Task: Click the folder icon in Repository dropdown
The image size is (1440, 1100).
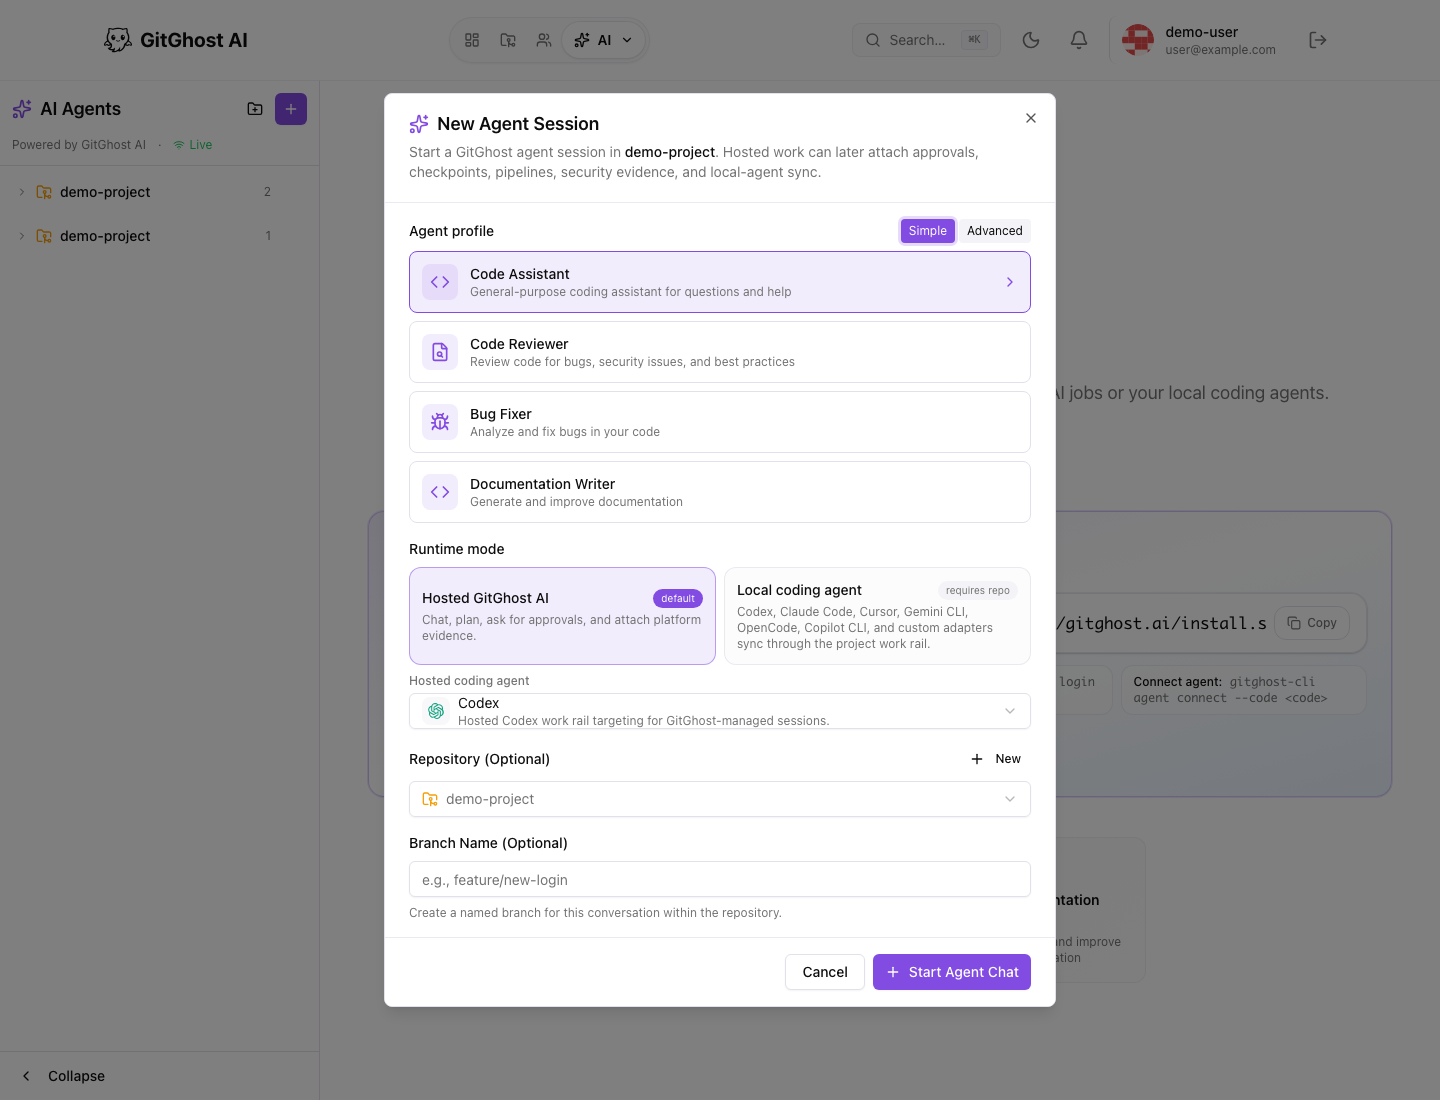Action: click(430, 799)
